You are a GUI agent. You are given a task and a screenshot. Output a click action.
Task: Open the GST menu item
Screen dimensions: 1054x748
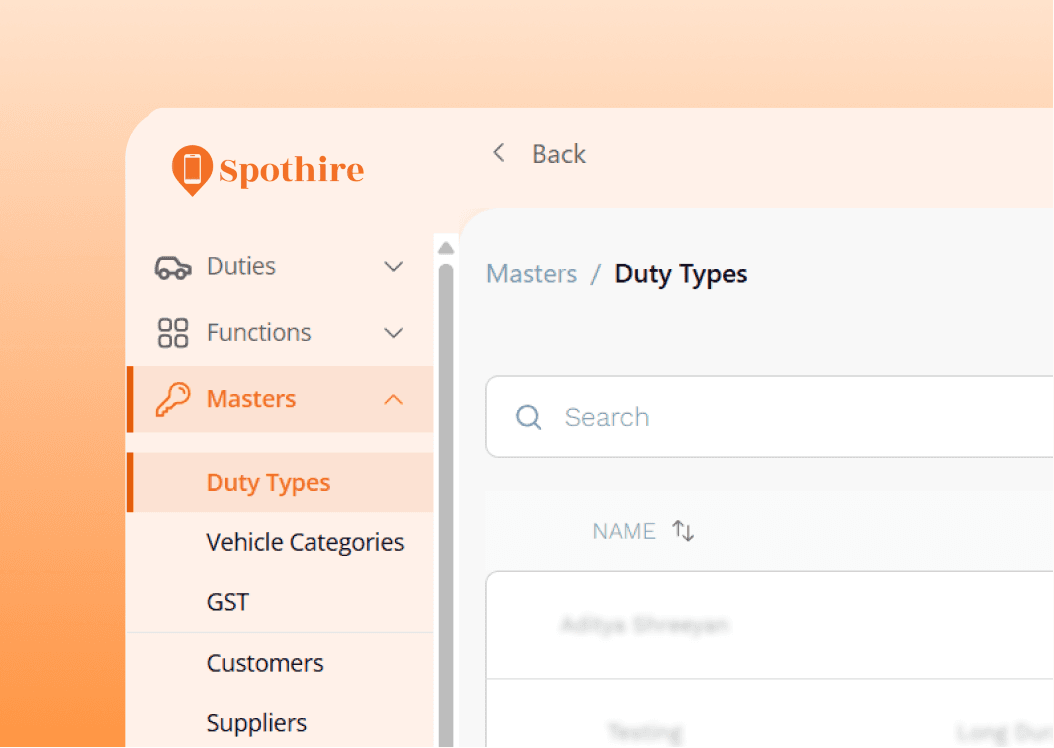pyautogui.click(x=228, y=602)
